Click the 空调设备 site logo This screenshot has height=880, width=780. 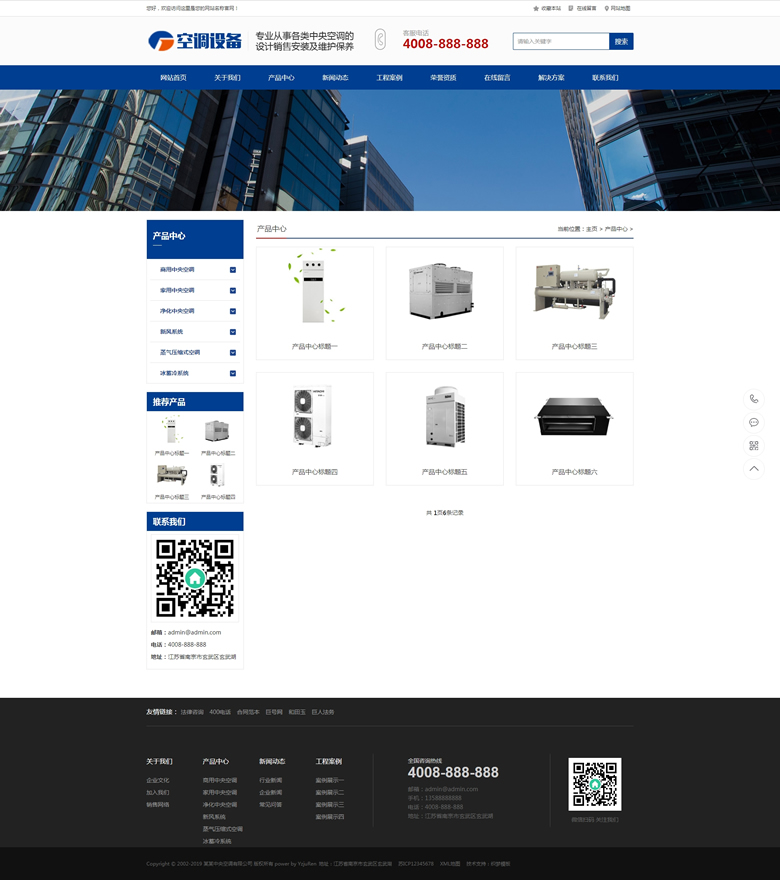pyautogui.click(x=195, y=41)
